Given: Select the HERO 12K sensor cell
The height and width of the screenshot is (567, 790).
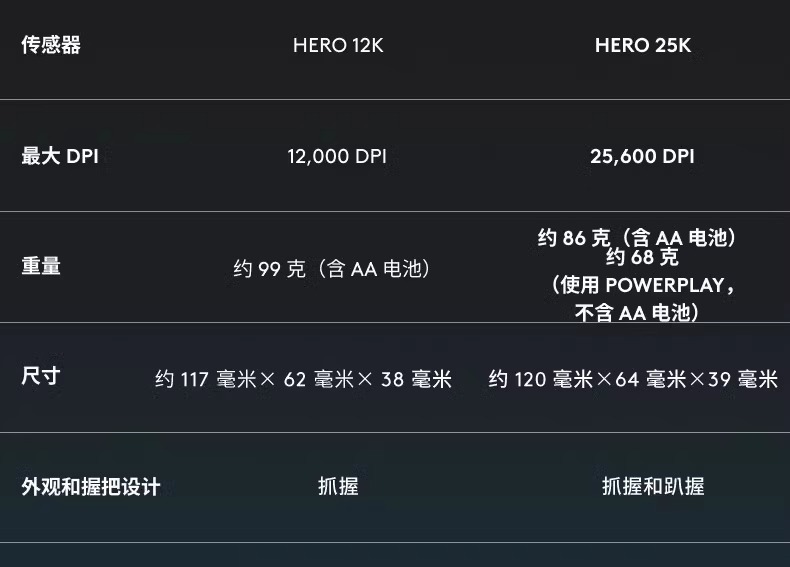Looking at the screenshot, I should tap(338, 45).
